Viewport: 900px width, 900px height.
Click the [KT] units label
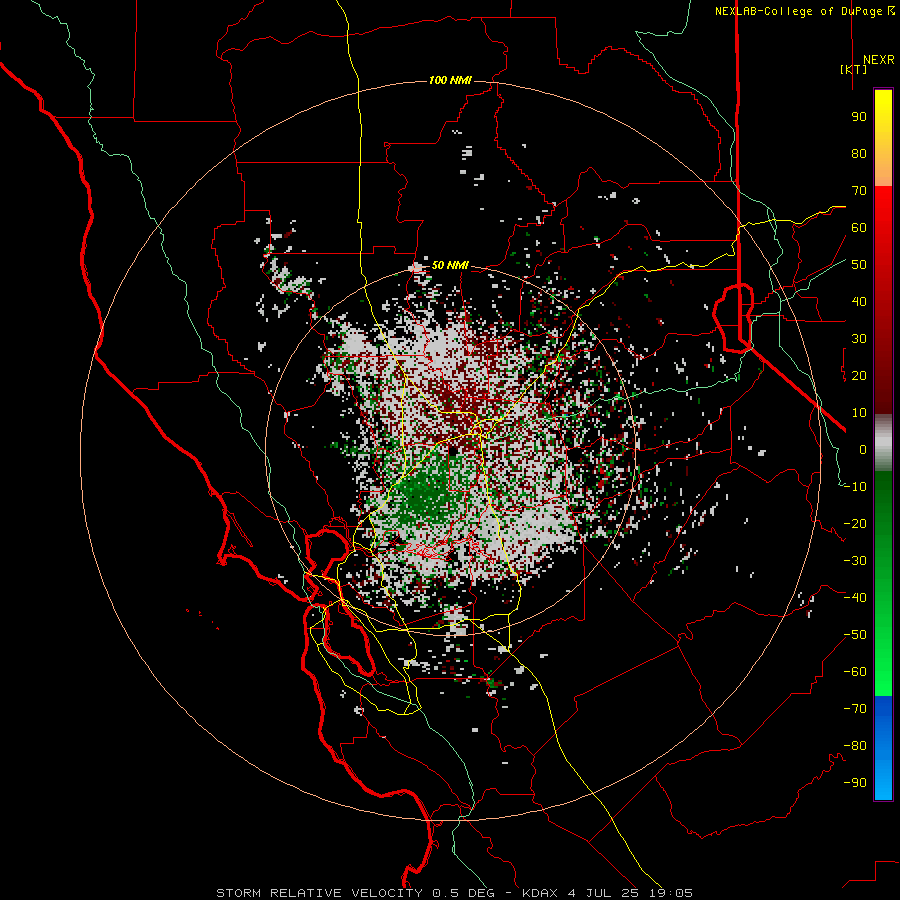pos(854,69)
